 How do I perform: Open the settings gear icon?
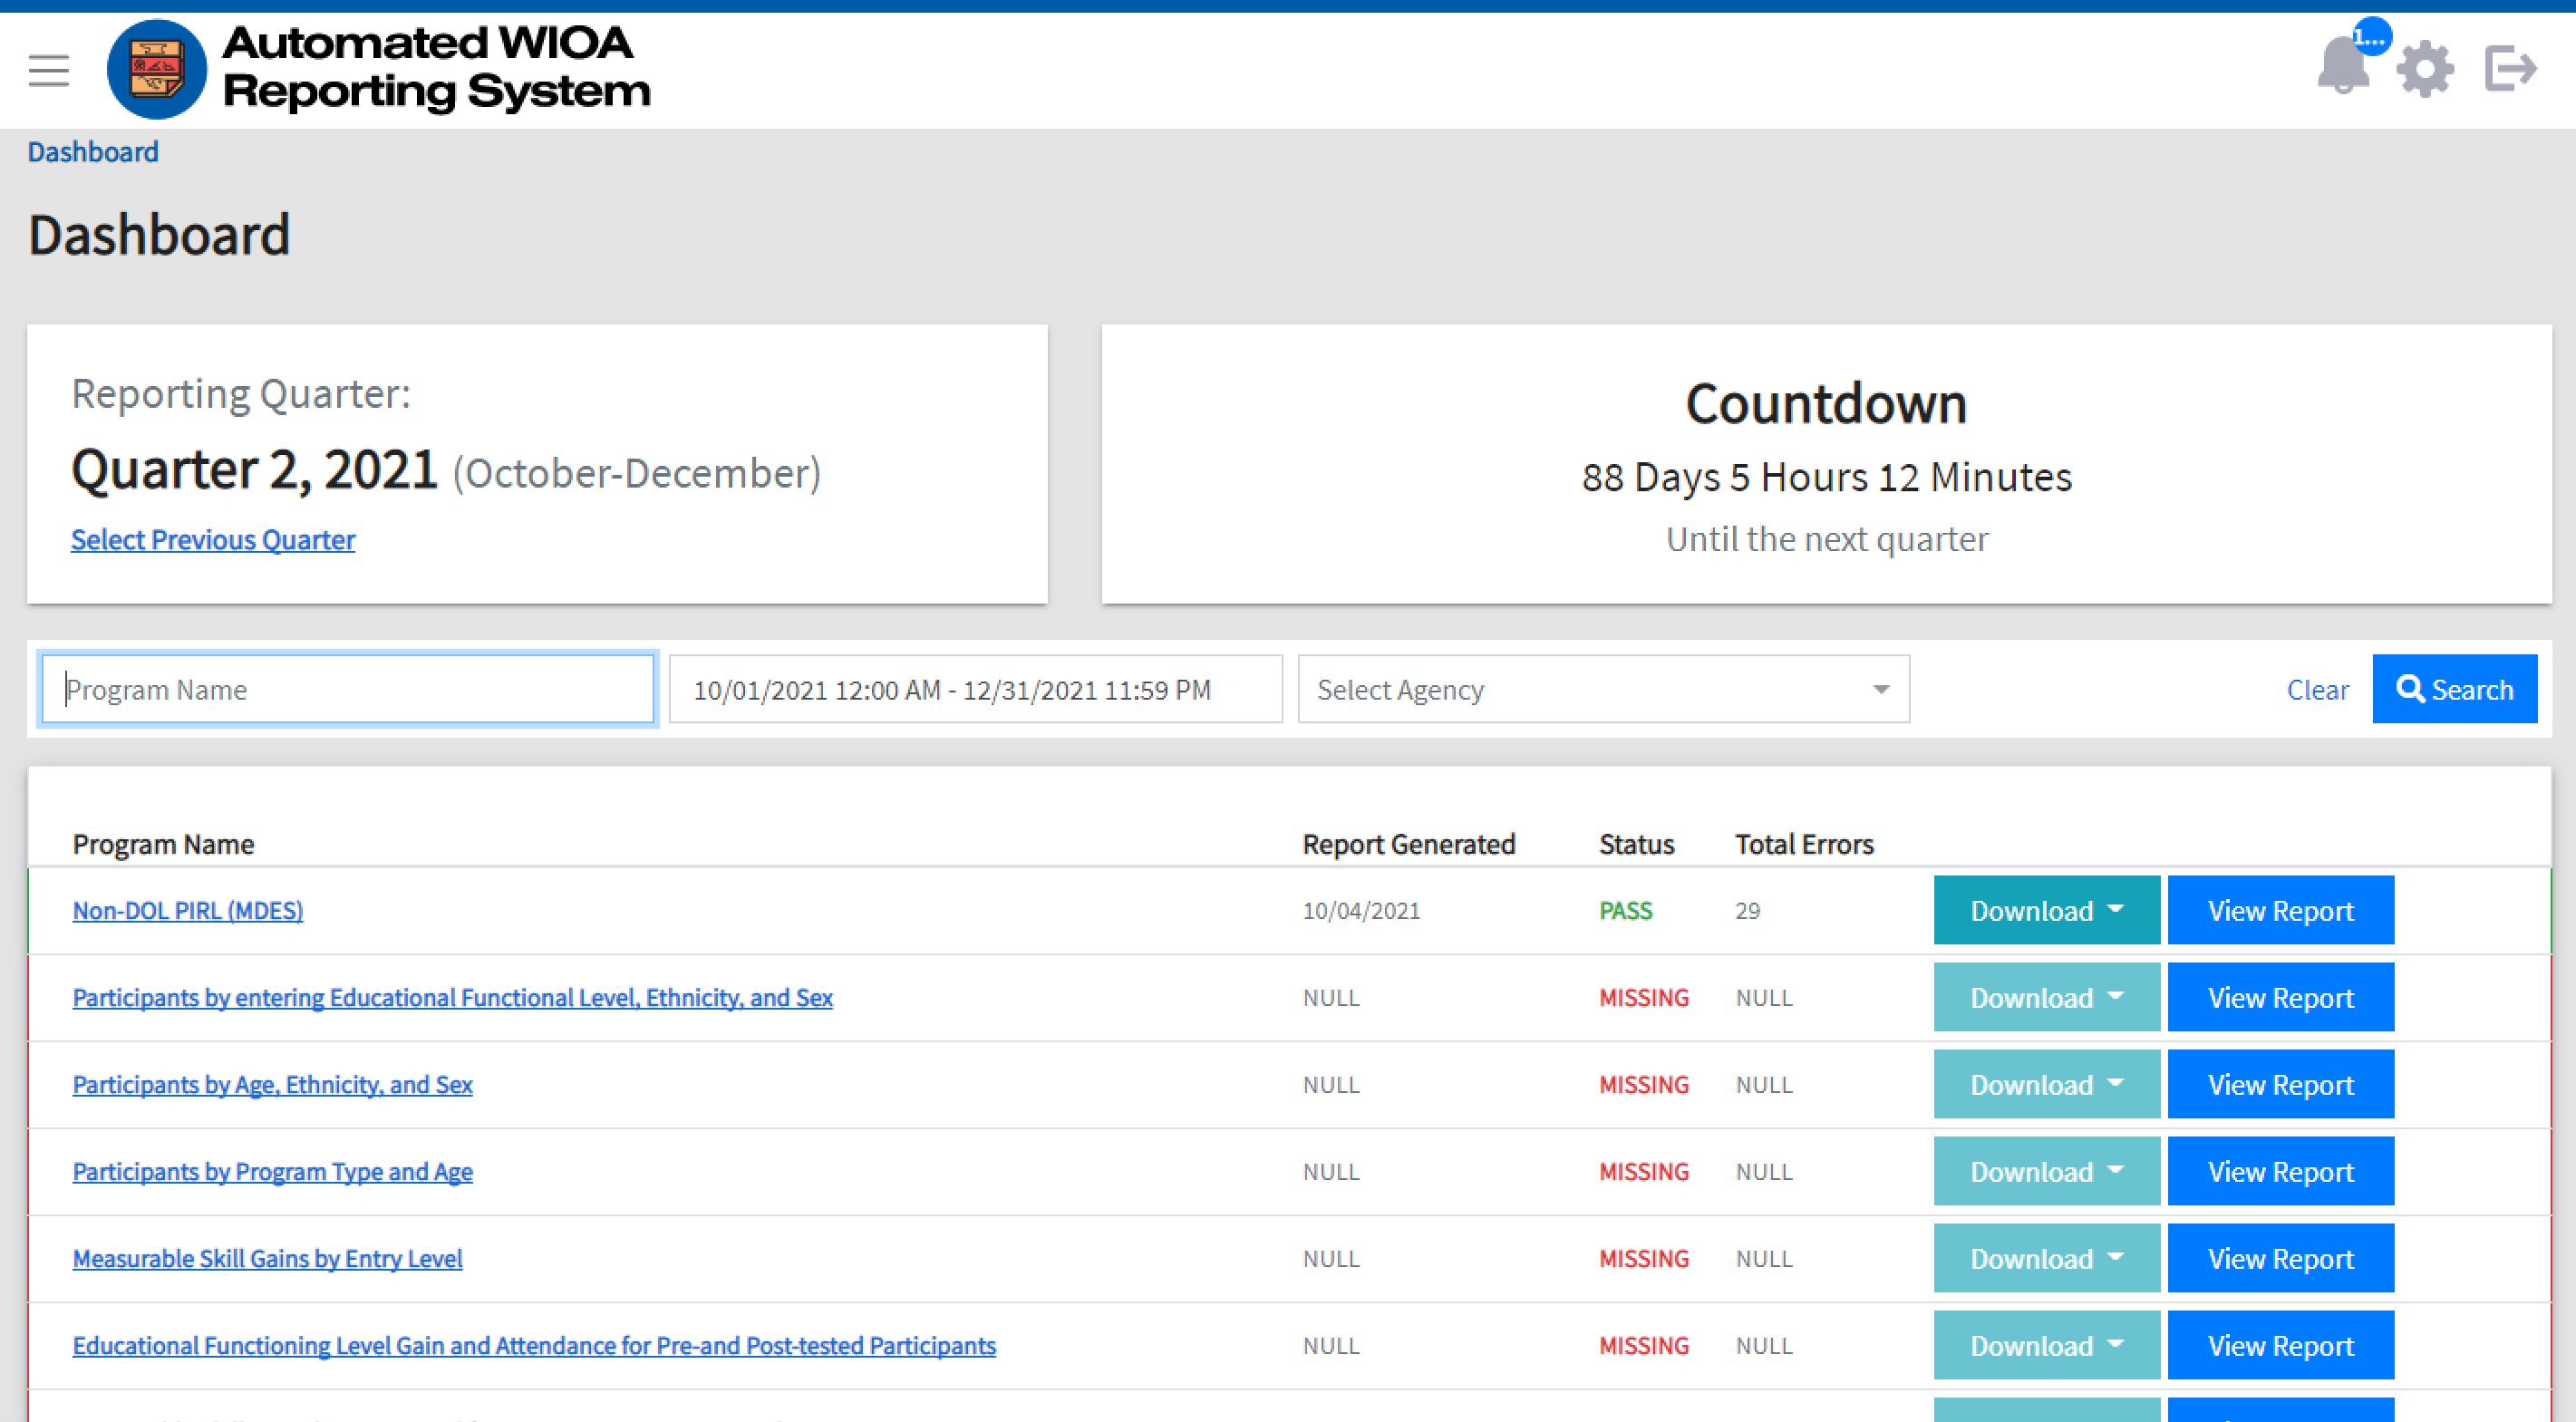(2425, 70)
